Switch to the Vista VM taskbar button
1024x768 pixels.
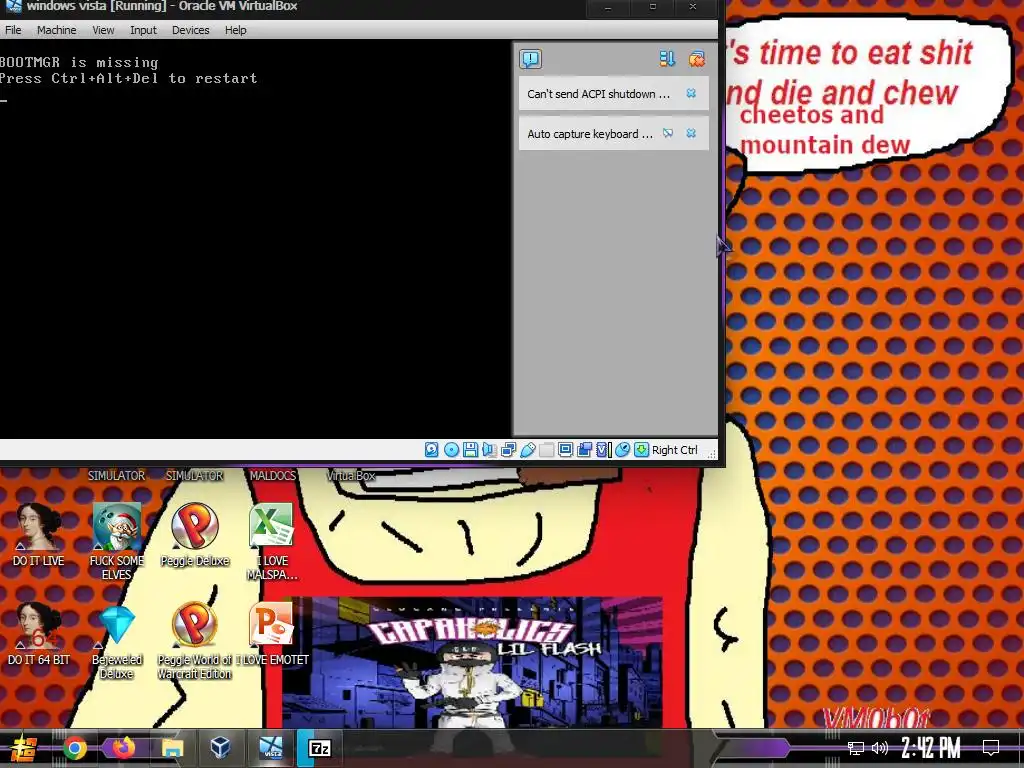point(271,748)
